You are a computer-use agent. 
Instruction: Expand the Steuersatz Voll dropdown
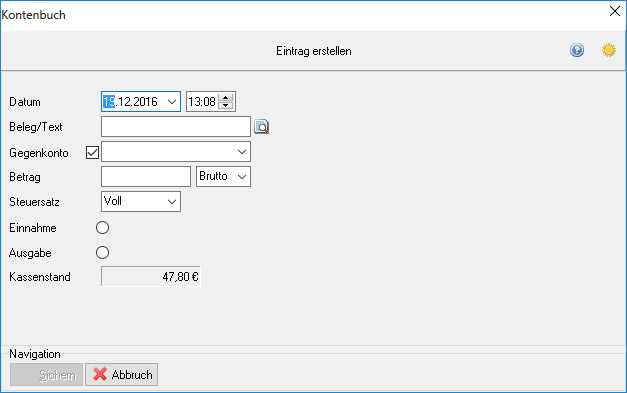pos(172,201)
